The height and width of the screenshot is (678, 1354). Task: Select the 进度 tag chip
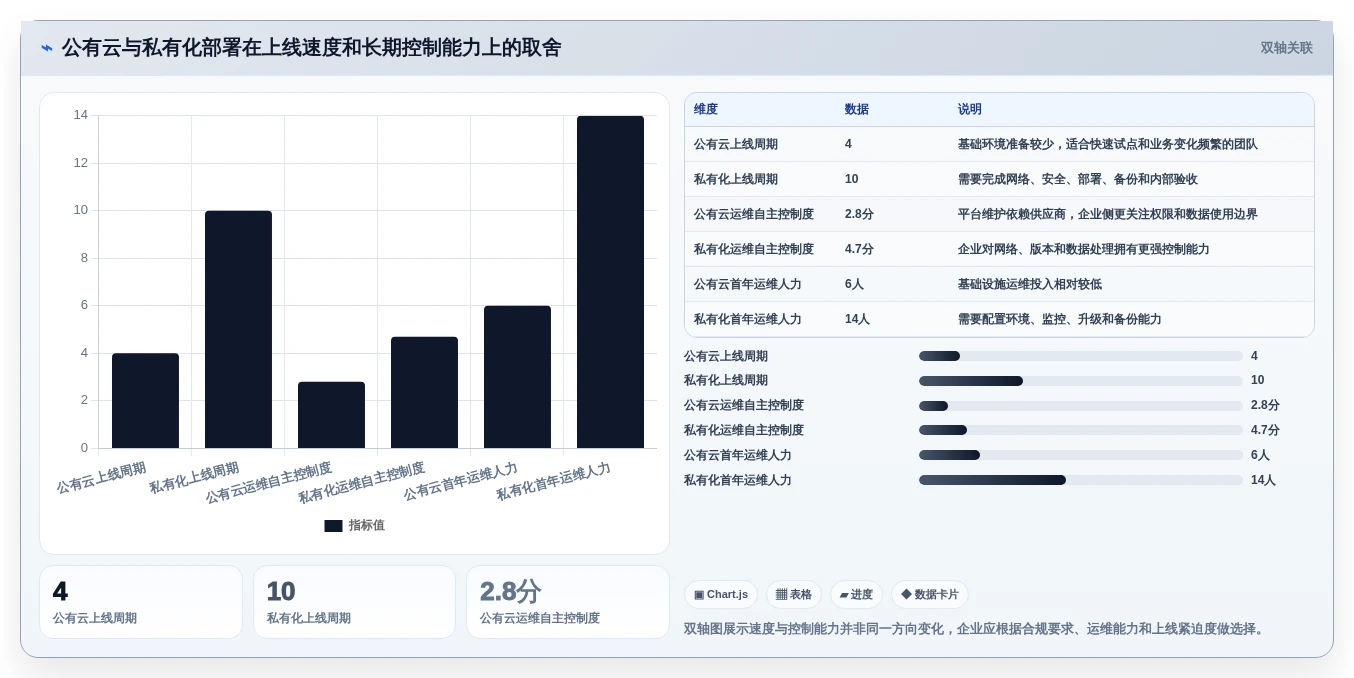pyautogui.click(x=856, y=594)
